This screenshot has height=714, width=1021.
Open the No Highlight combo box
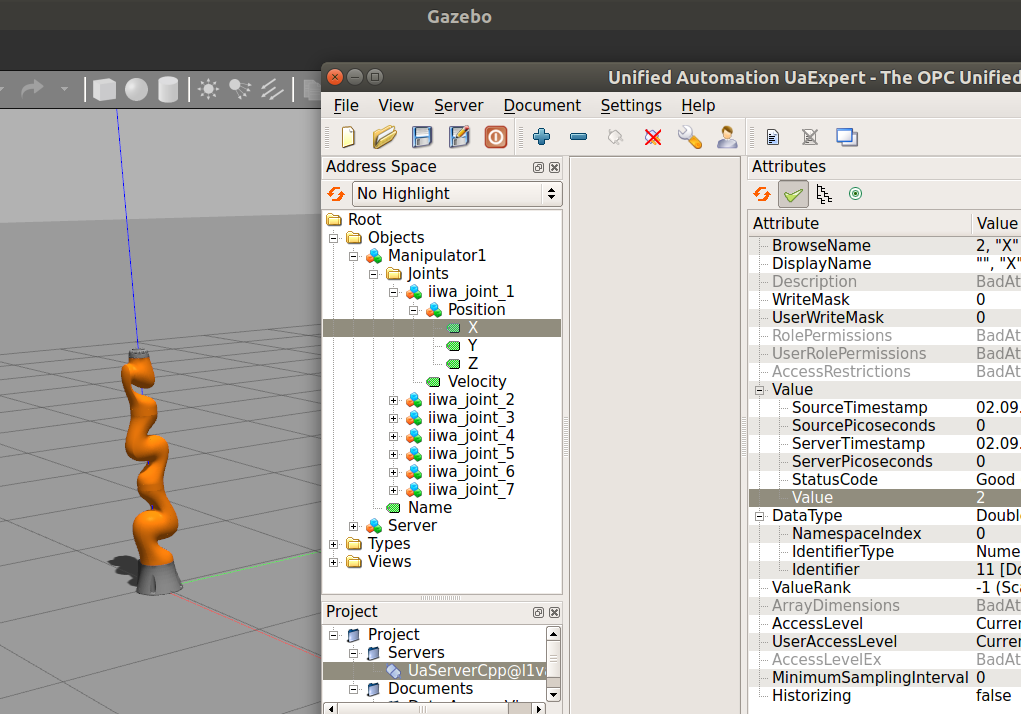click(x=458, y=194)
